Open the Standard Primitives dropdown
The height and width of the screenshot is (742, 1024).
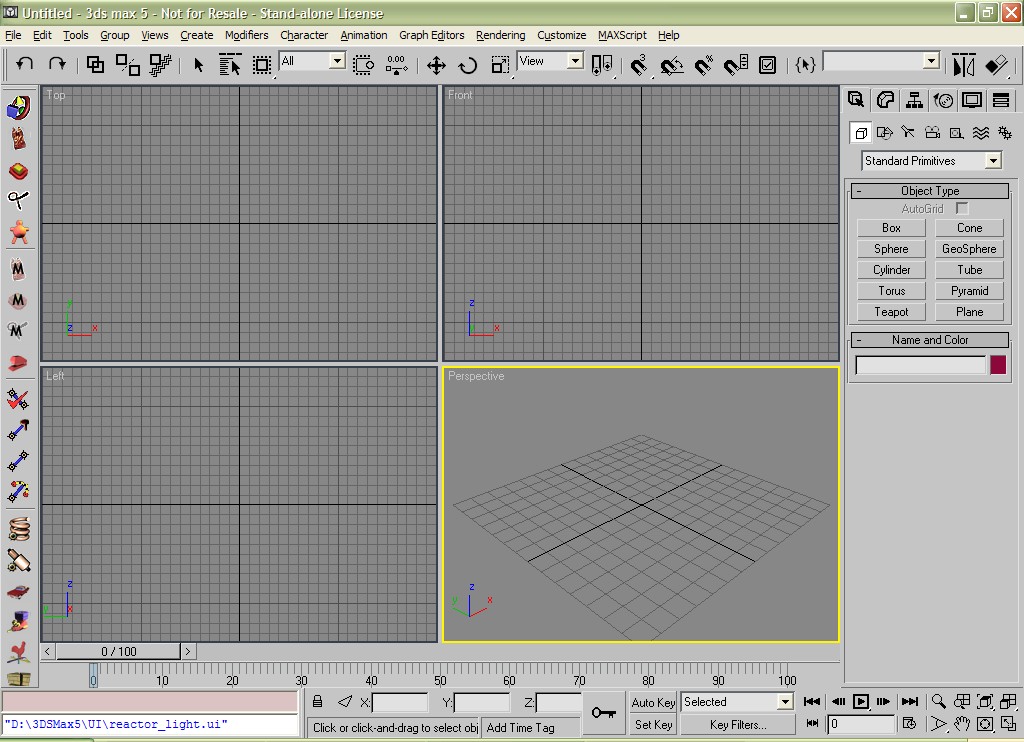tap(931, 161)
